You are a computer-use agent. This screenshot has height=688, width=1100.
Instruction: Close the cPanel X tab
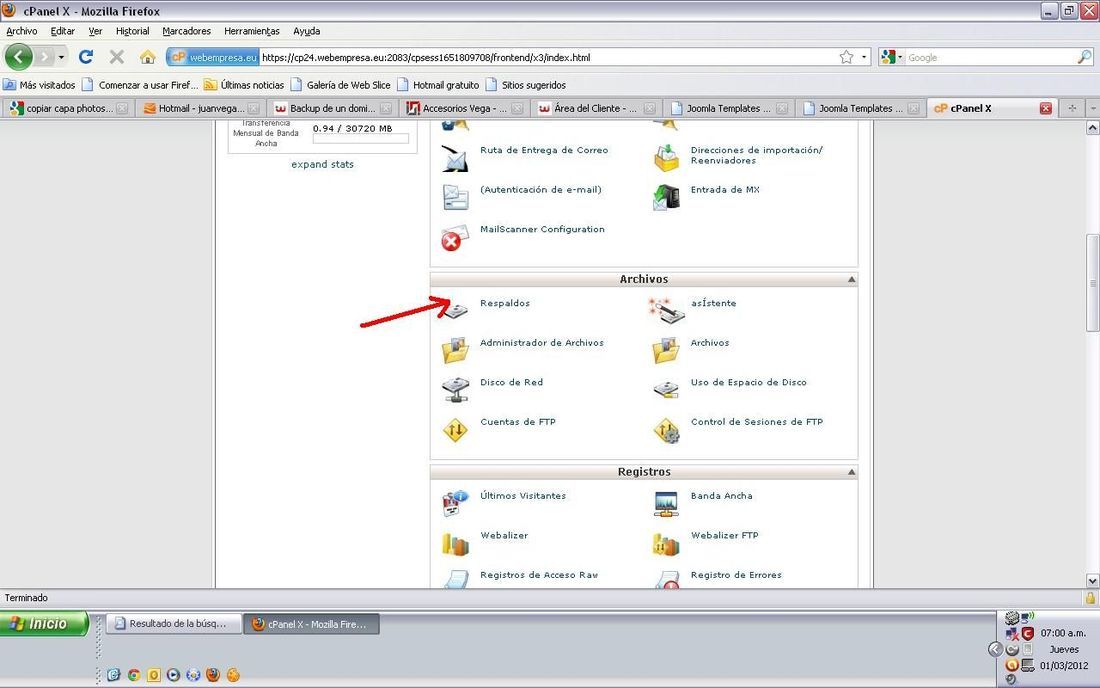tap(1045, 108)
